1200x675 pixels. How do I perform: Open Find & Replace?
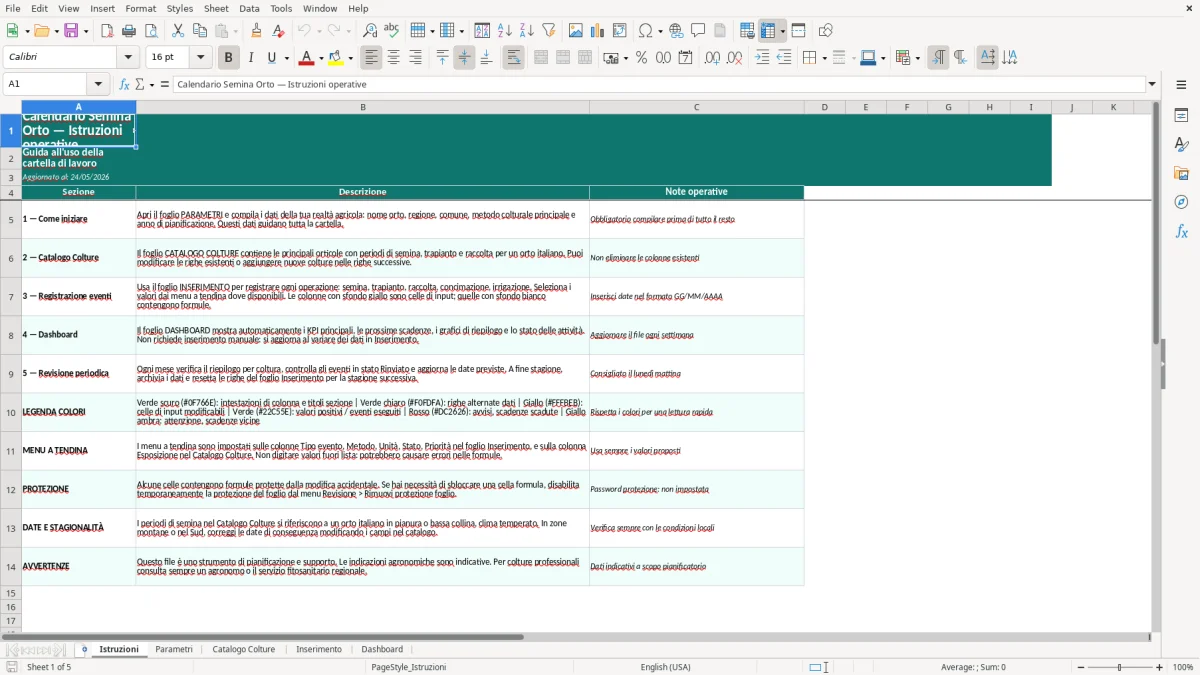(370, 31)
